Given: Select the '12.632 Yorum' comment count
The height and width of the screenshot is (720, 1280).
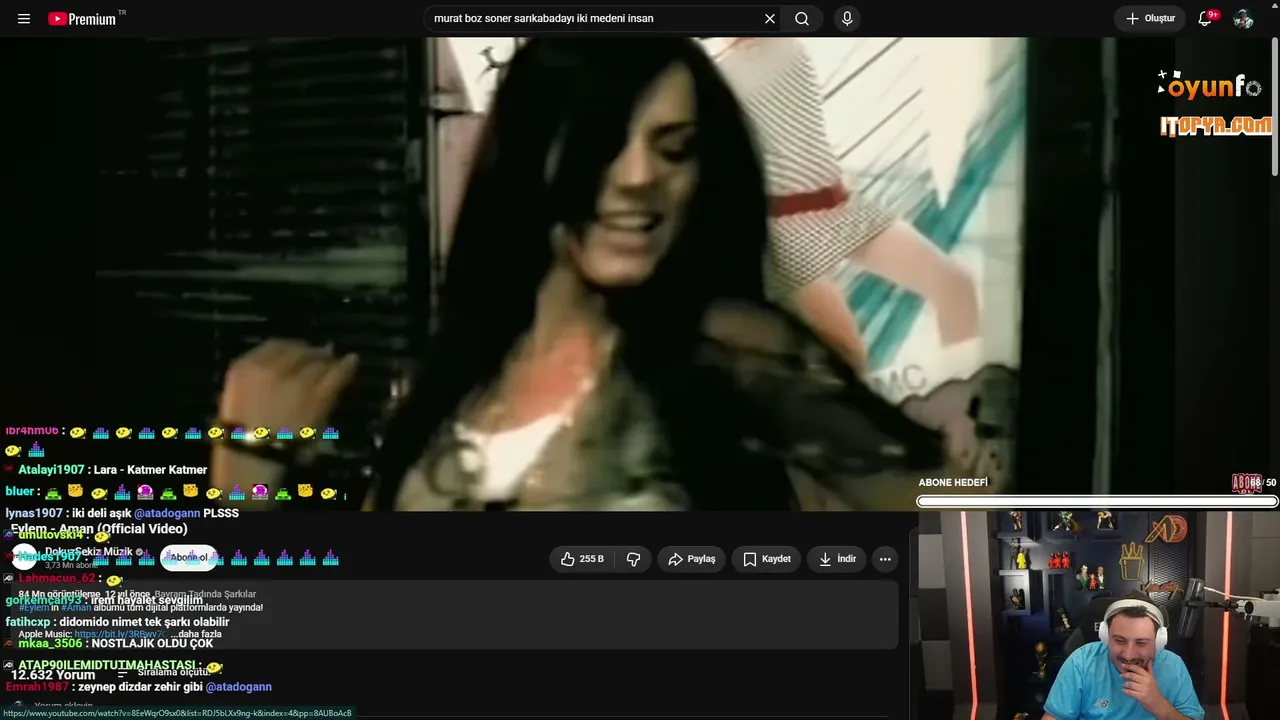Looking at the screenshot, I should 53,675.
